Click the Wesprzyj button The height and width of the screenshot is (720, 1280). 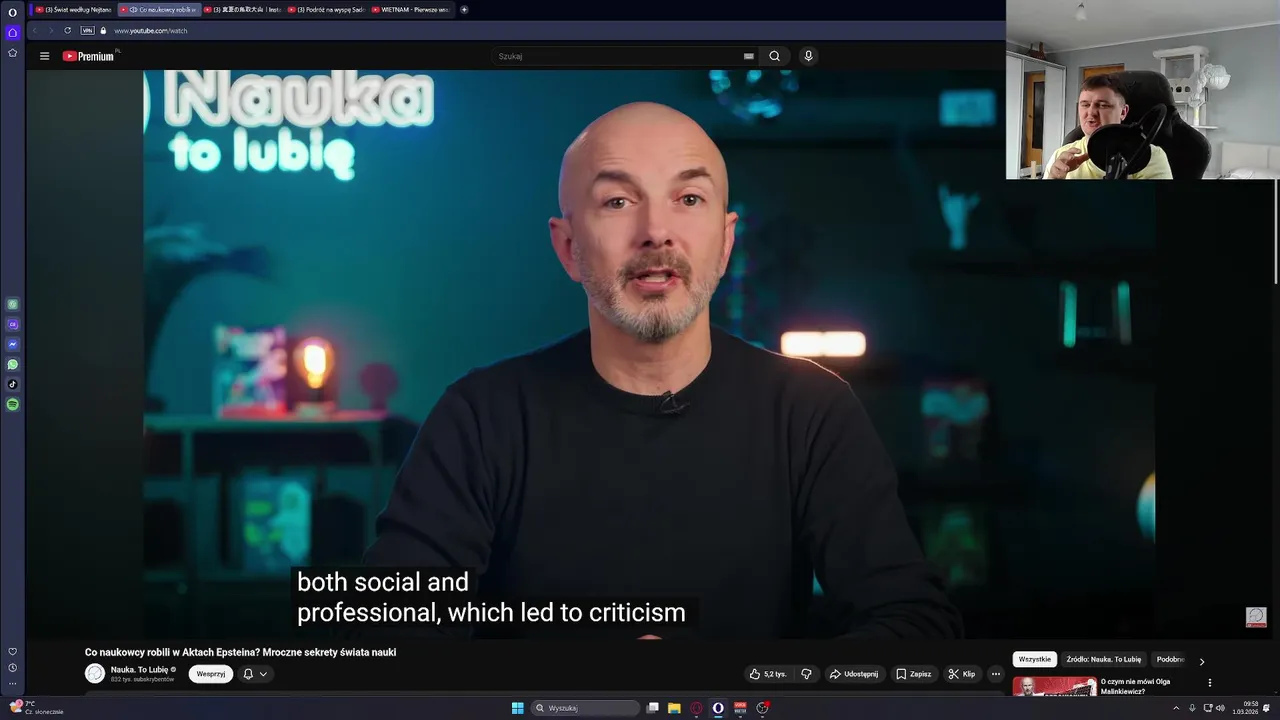211,674
